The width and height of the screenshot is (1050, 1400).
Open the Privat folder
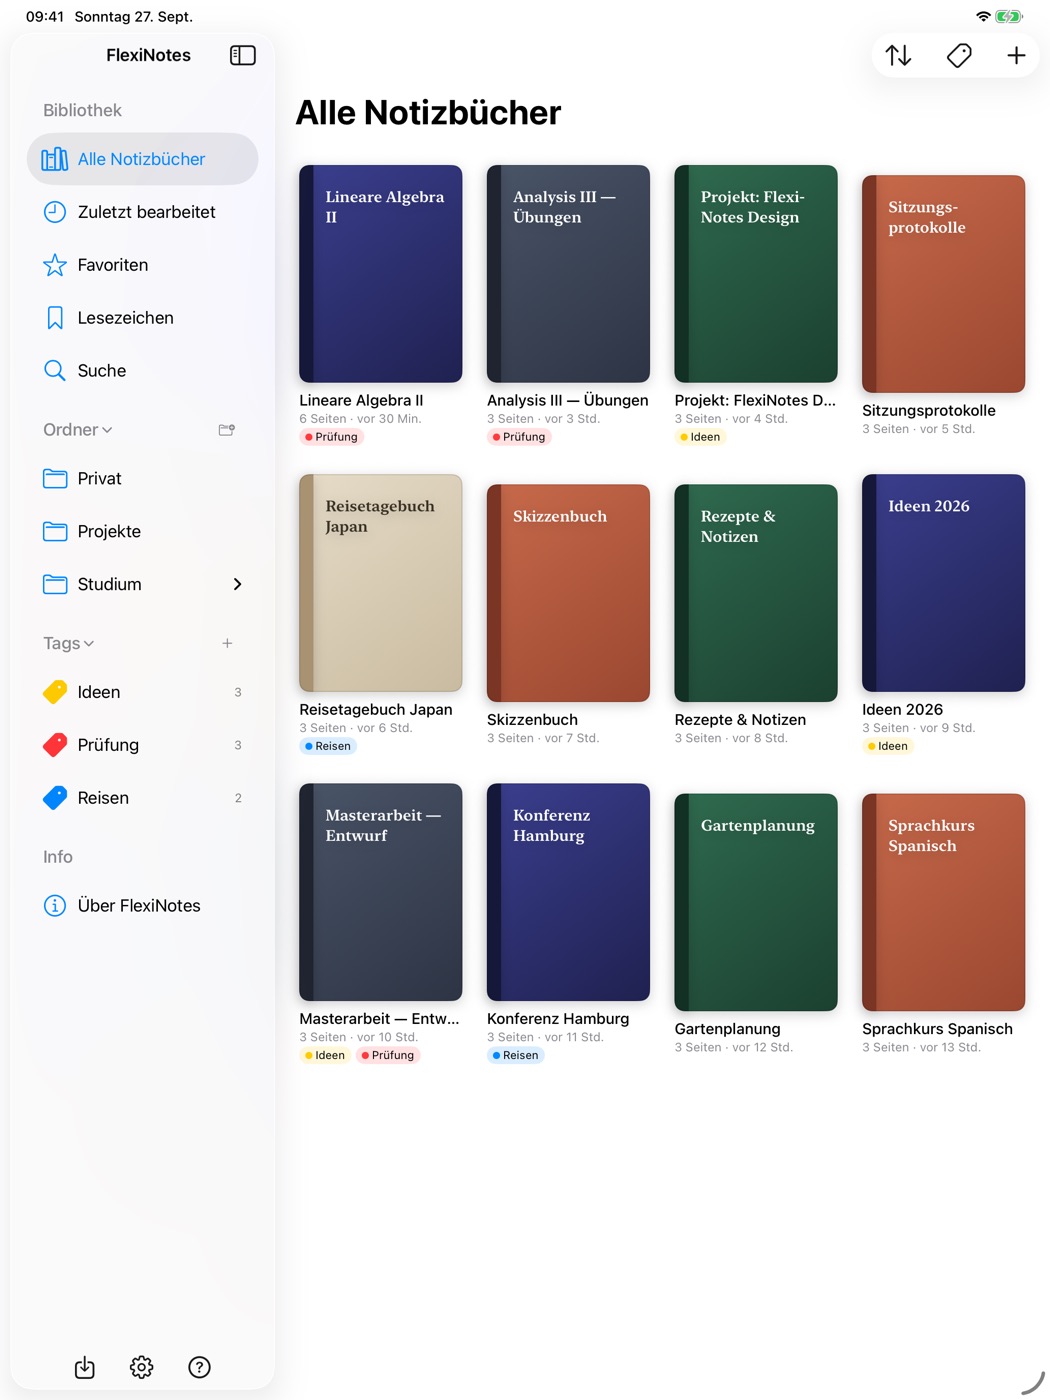coord(142,479)
